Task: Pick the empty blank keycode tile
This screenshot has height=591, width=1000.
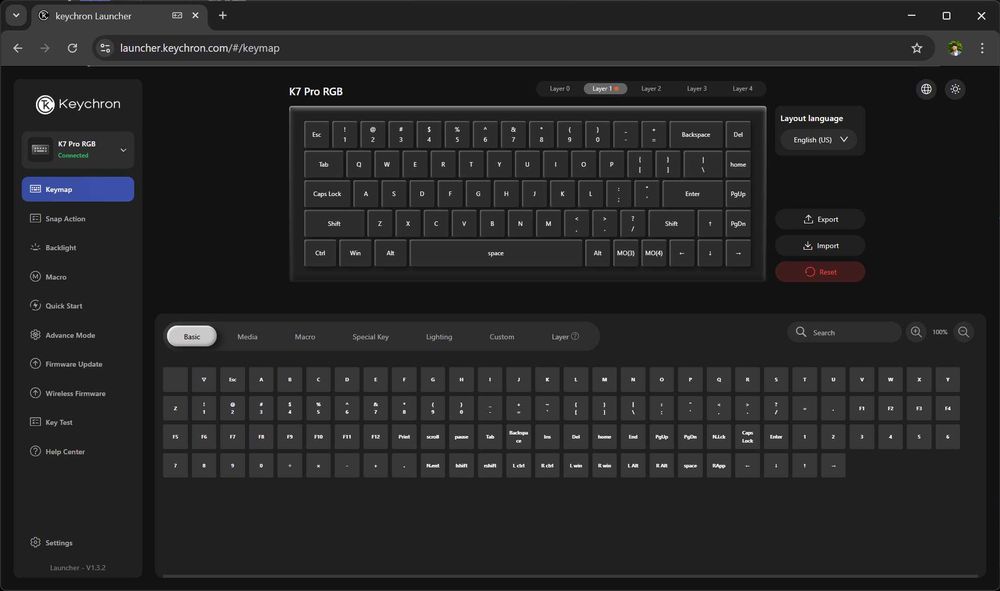Action: 175,379
